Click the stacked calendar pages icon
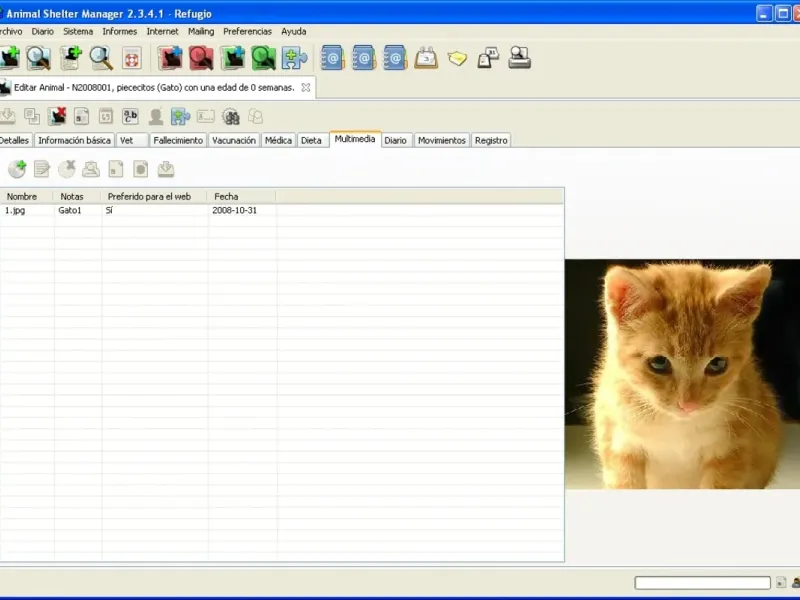The width and height of the screenshot is (800, 600). pyautogui.click(x=488, y=58)
